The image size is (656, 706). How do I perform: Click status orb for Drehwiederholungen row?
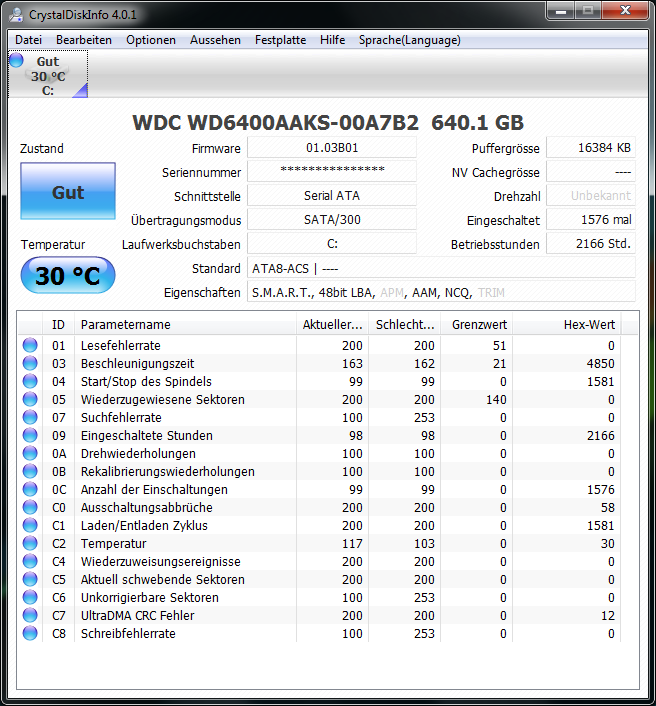click(30, 453)
